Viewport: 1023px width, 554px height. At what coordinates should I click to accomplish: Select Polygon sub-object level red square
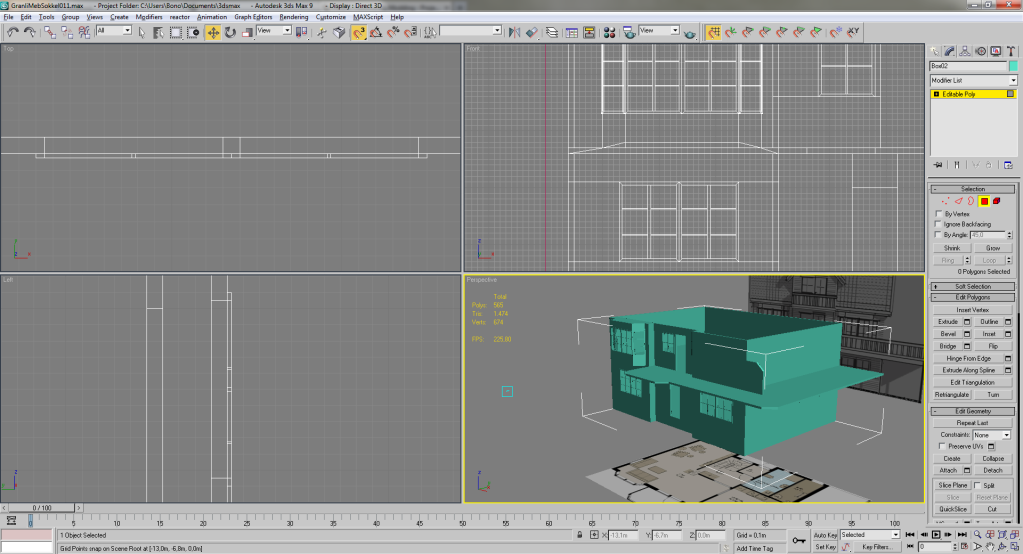click(984, 201)
